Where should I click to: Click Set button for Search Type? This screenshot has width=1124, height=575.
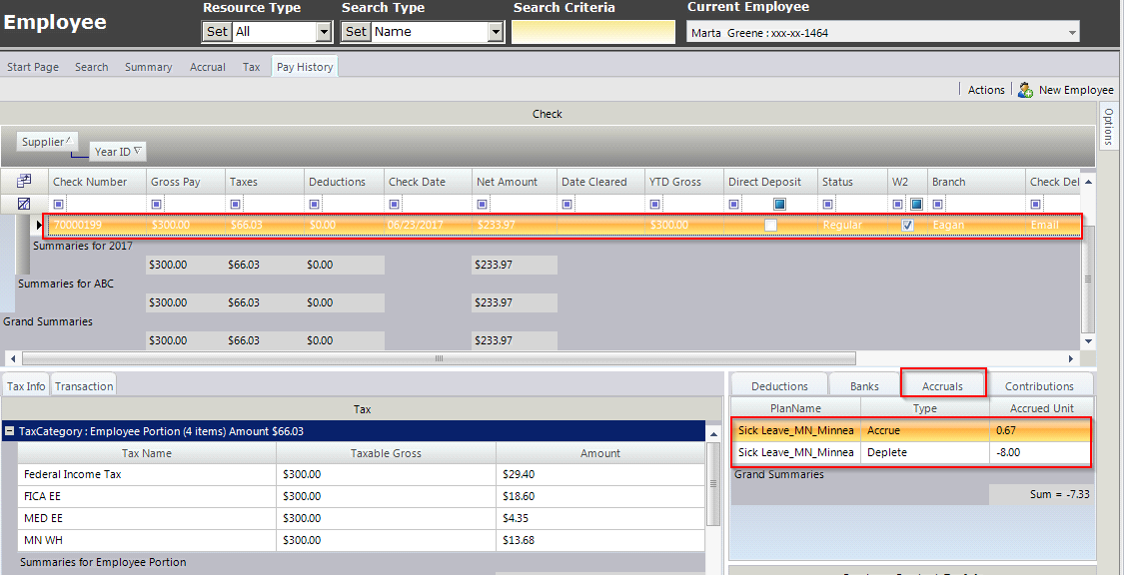[356, 32]
